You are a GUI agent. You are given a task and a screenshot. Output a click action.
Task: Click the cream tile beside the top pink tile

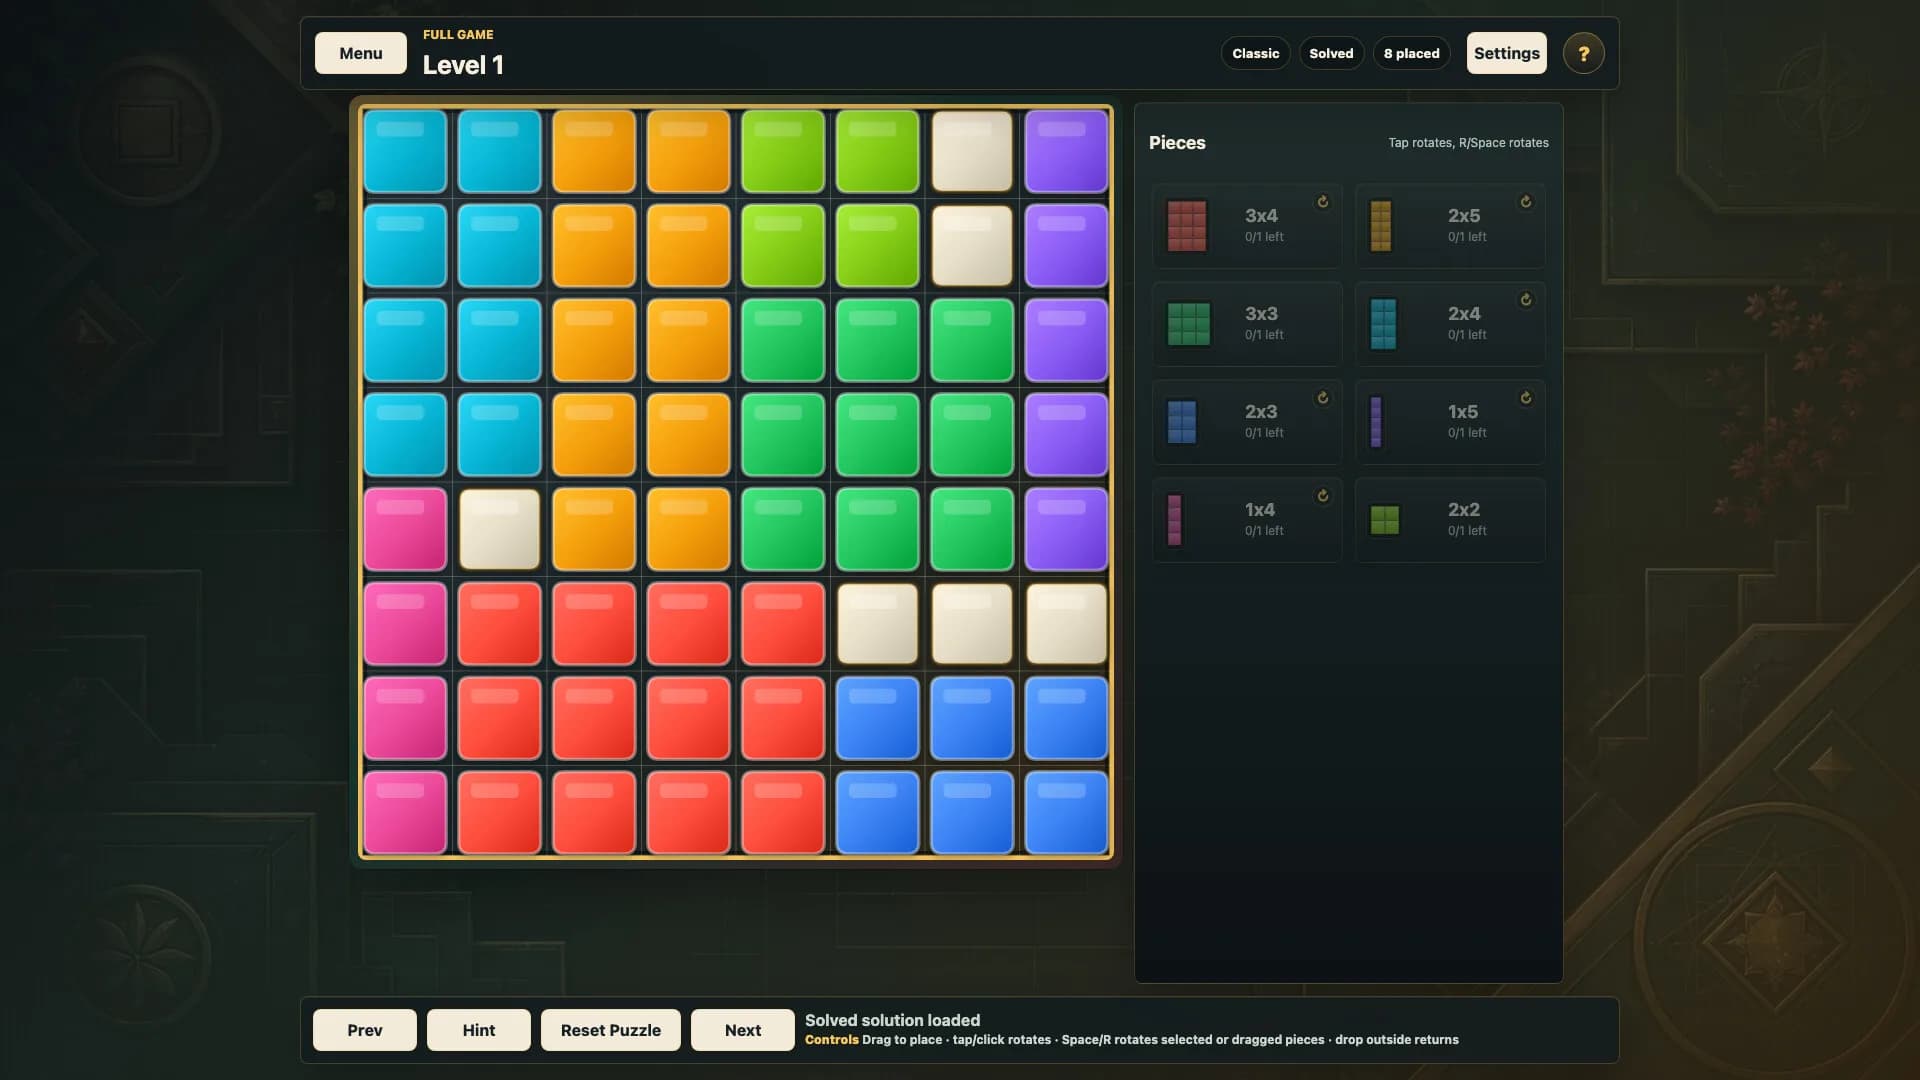coord(499,529)
